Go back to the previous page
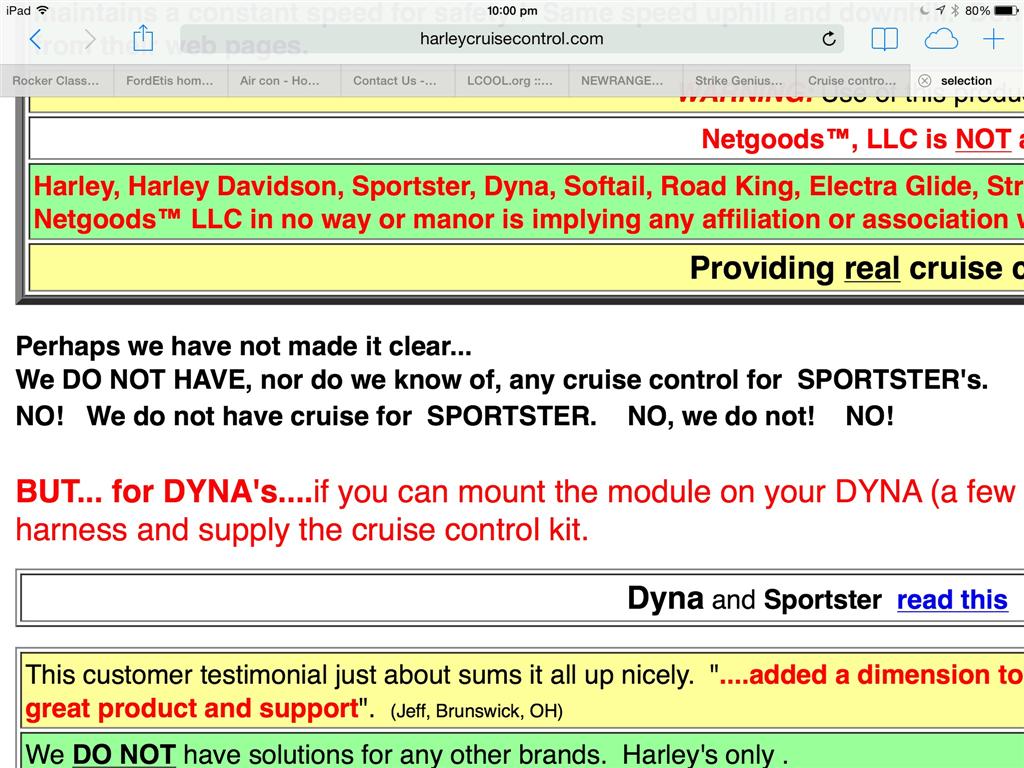Viewport: 1024px width, 768px height. [x=35, y=39]
